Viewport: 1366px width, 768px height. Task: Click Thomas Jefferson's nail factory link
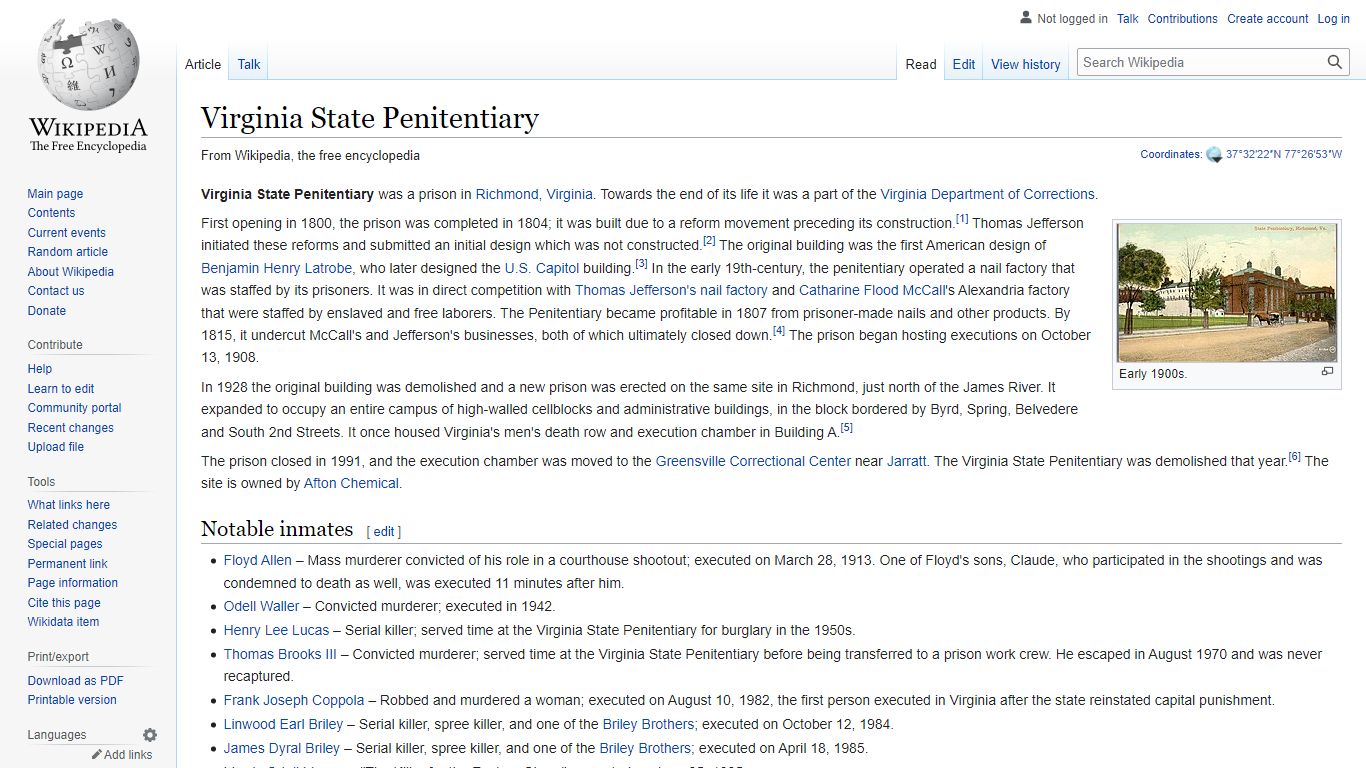tap(671, 290)
